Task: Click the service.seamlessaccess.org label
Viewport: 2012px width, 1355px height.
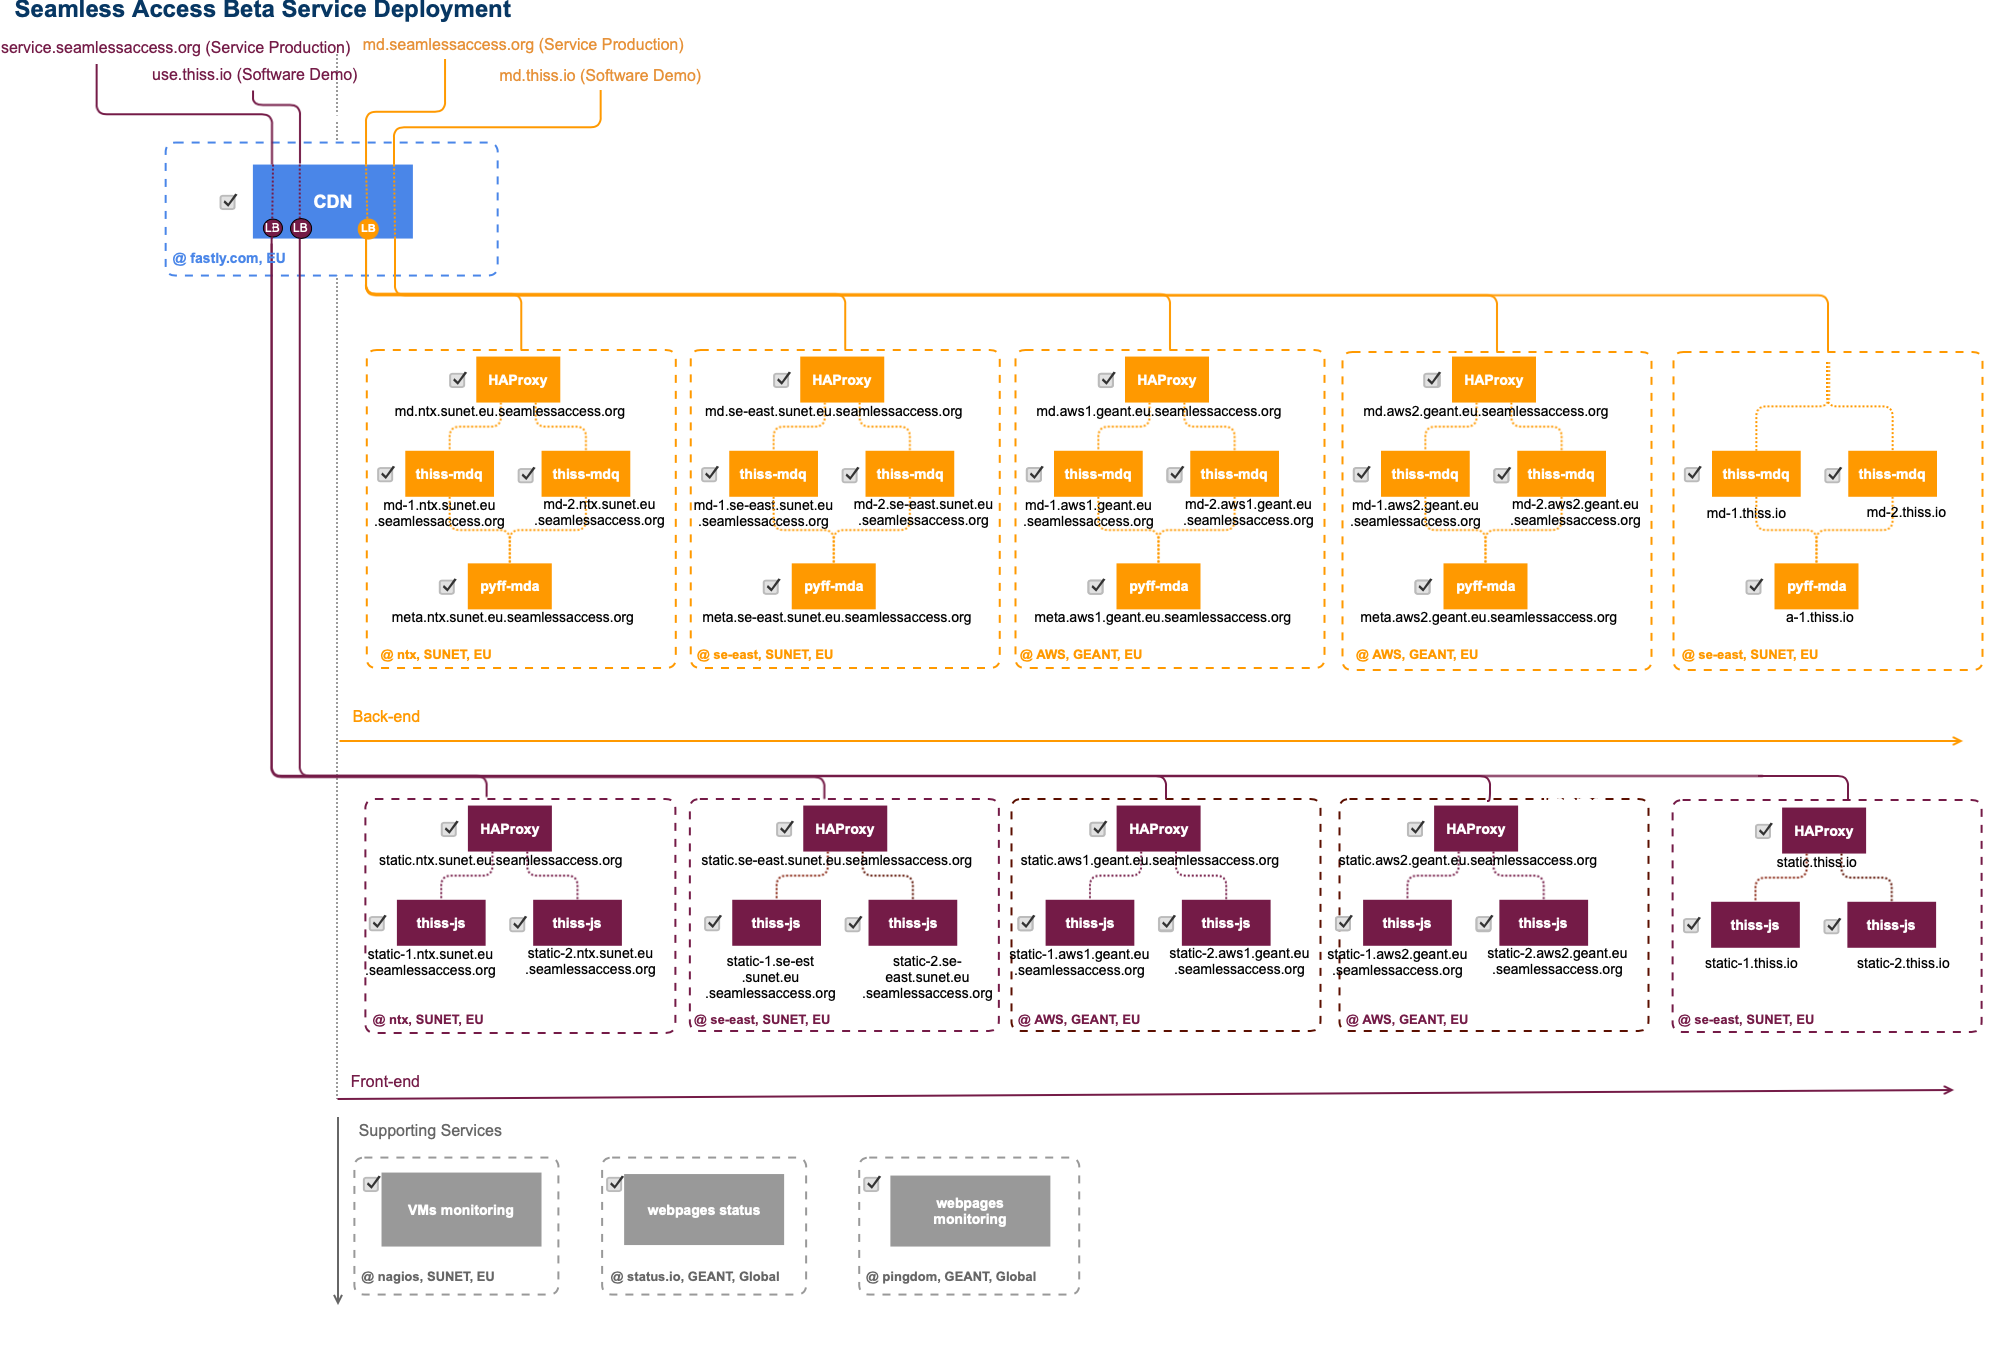Action: click(176, 48)
